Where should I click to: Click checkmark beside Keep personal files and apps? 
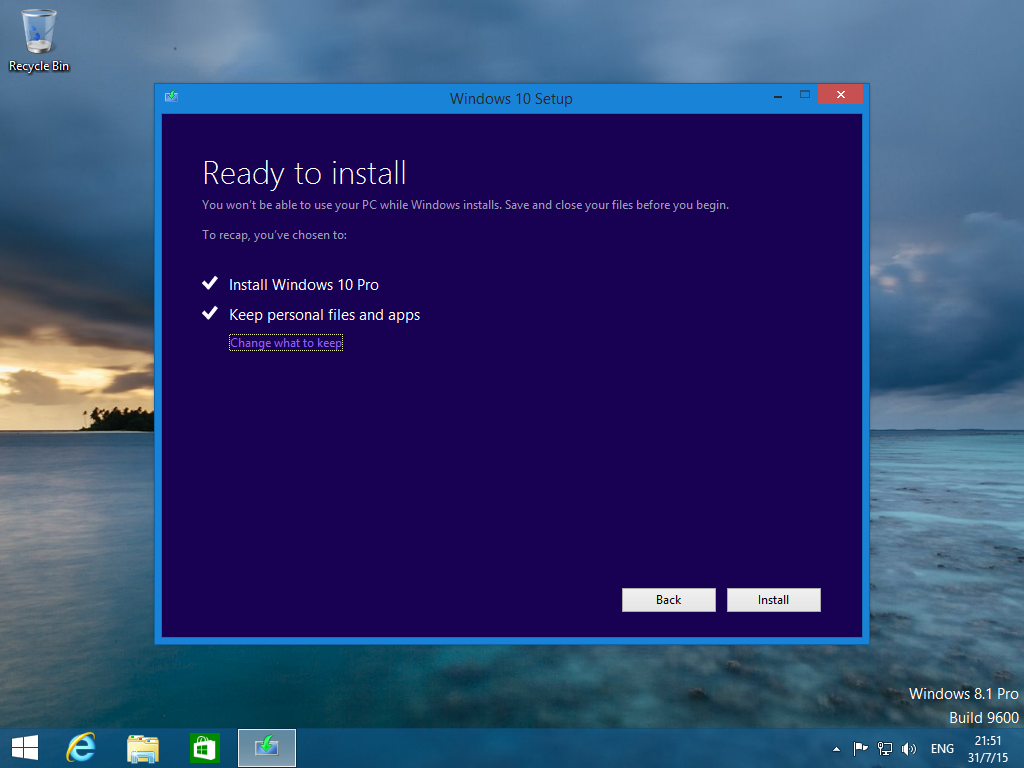210,314
